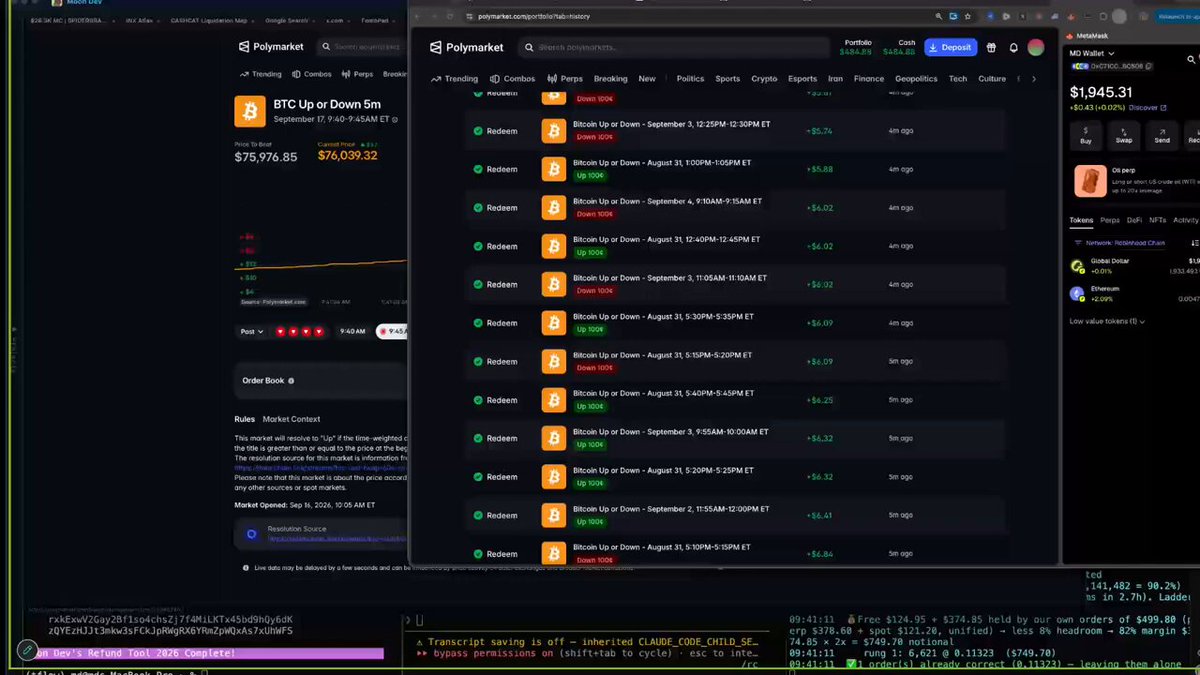Screen dimensions: 1200x675
Task: Click the Order Book info icon in back window
Action: click(292, 381)
